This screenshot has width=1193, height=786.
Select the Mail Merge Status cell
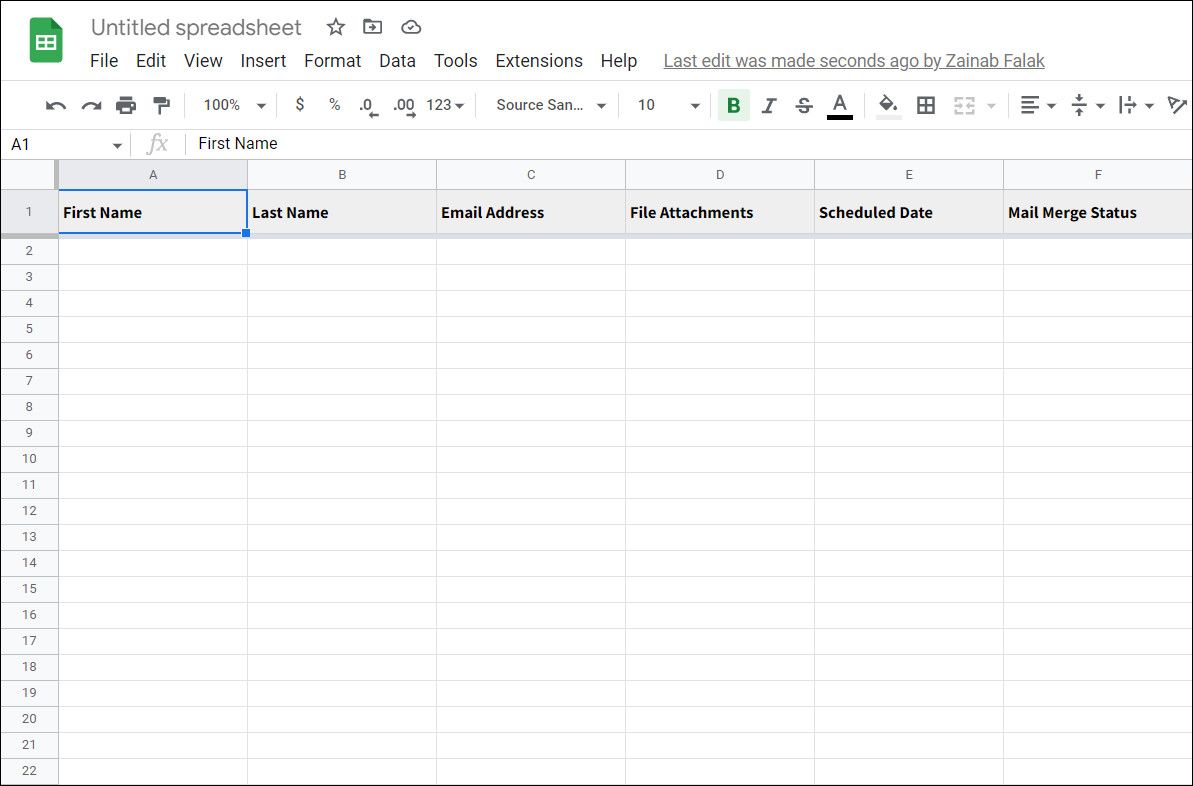pyautogui.click(x=1098, y=212)
